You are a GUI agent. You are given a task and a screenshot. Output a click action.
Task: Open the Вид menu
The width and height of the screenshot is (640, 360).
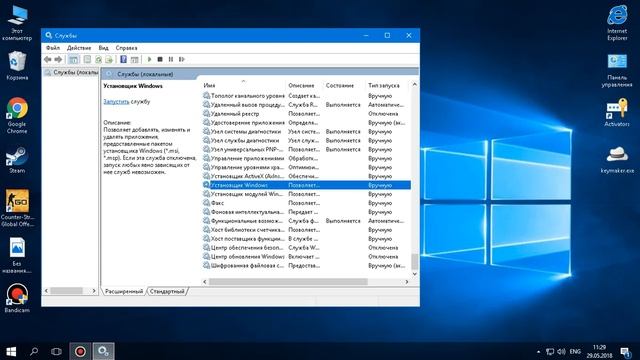click(103, 48)
